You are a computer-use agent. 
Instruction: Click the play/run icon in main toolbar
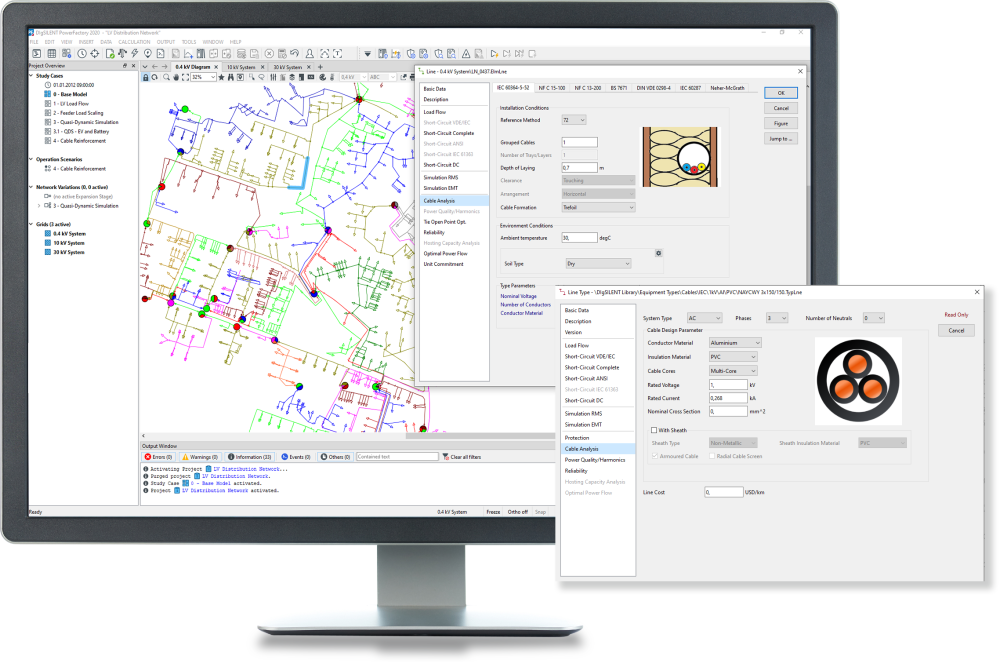[494, 54]
